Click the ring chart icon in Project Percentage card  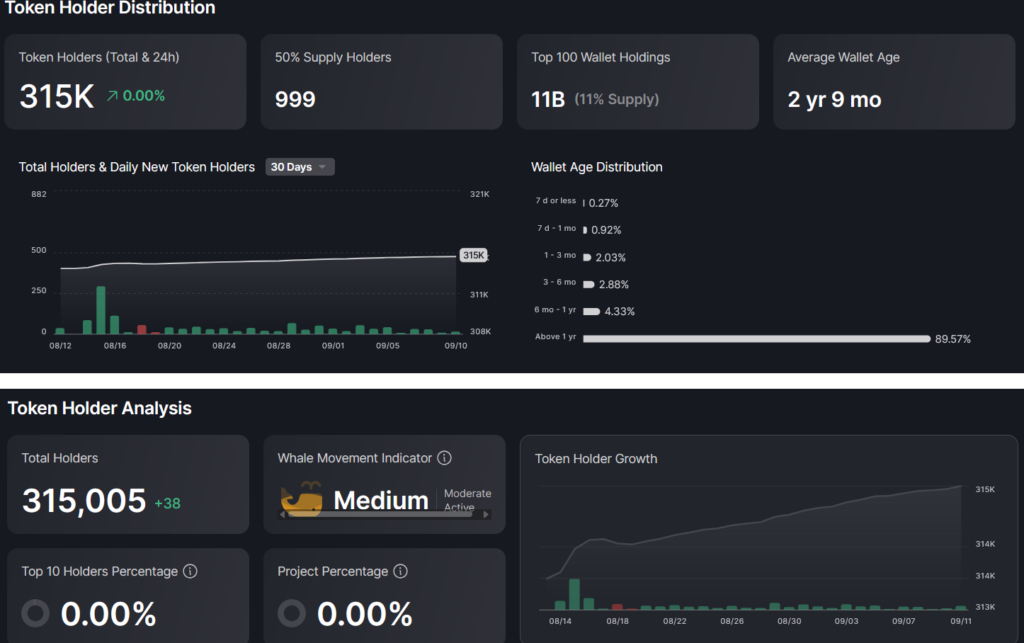coord(291,614)
